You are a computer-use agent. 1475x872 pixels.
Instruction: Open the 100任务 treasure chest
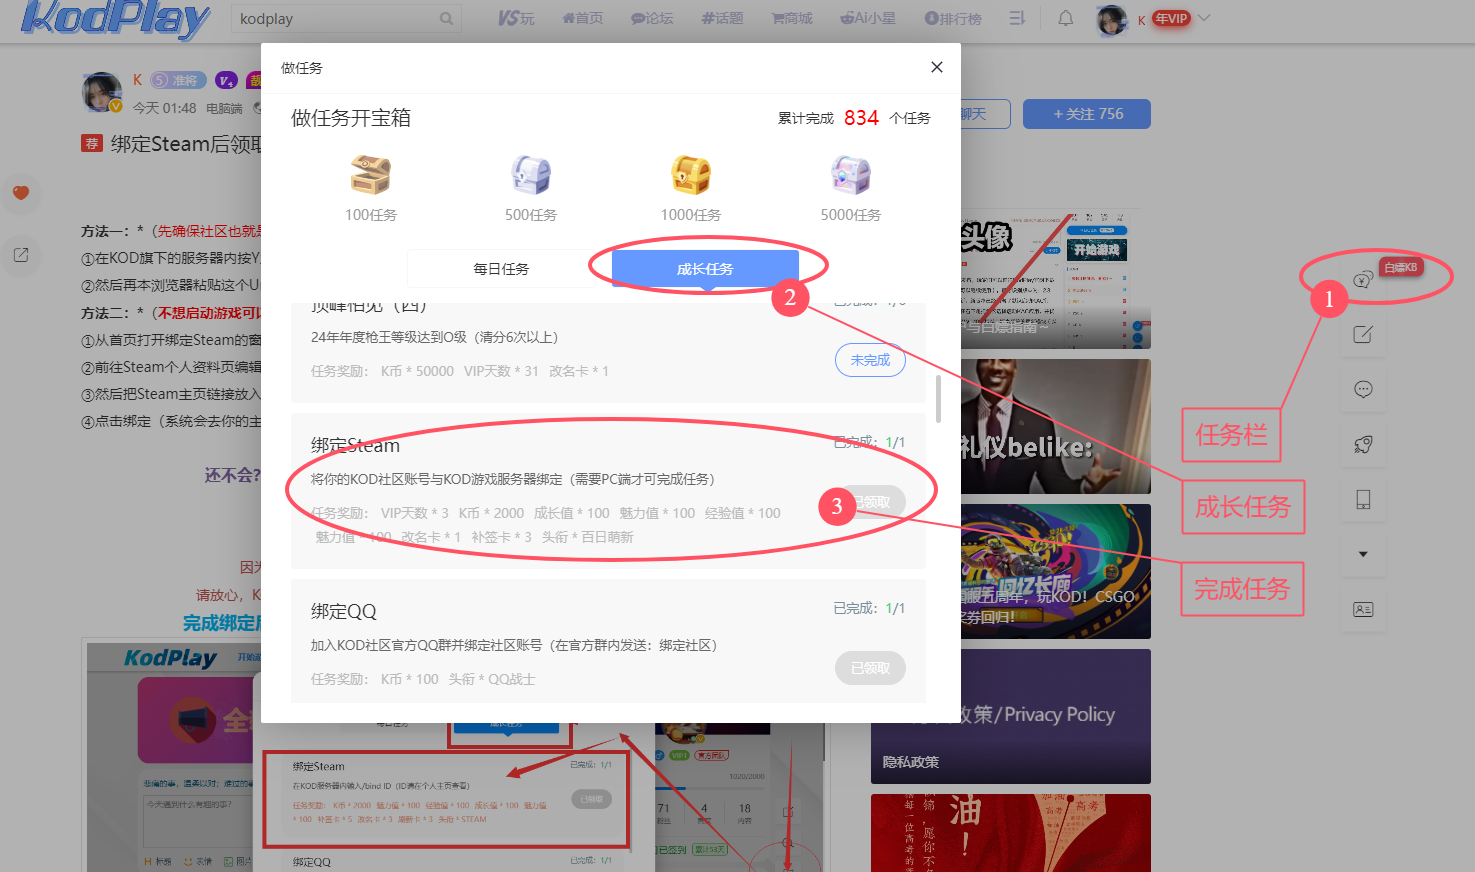coord(370,176)
